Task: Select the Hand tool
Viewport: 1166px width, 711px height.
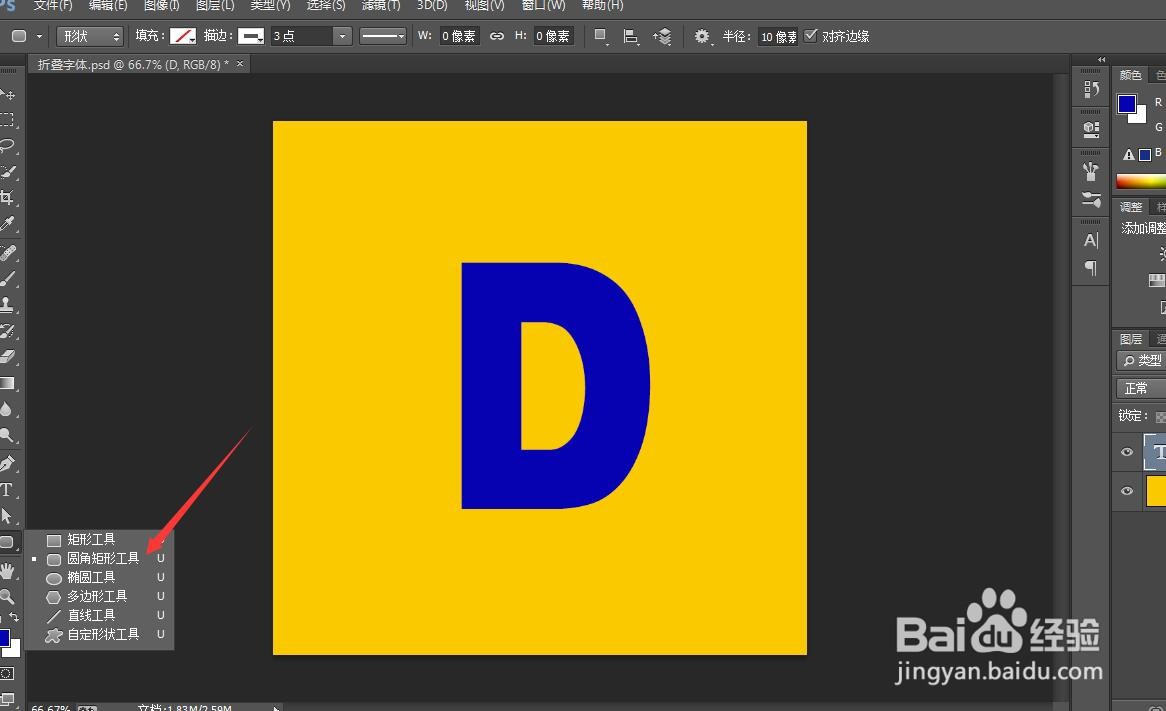Action: 7,571
